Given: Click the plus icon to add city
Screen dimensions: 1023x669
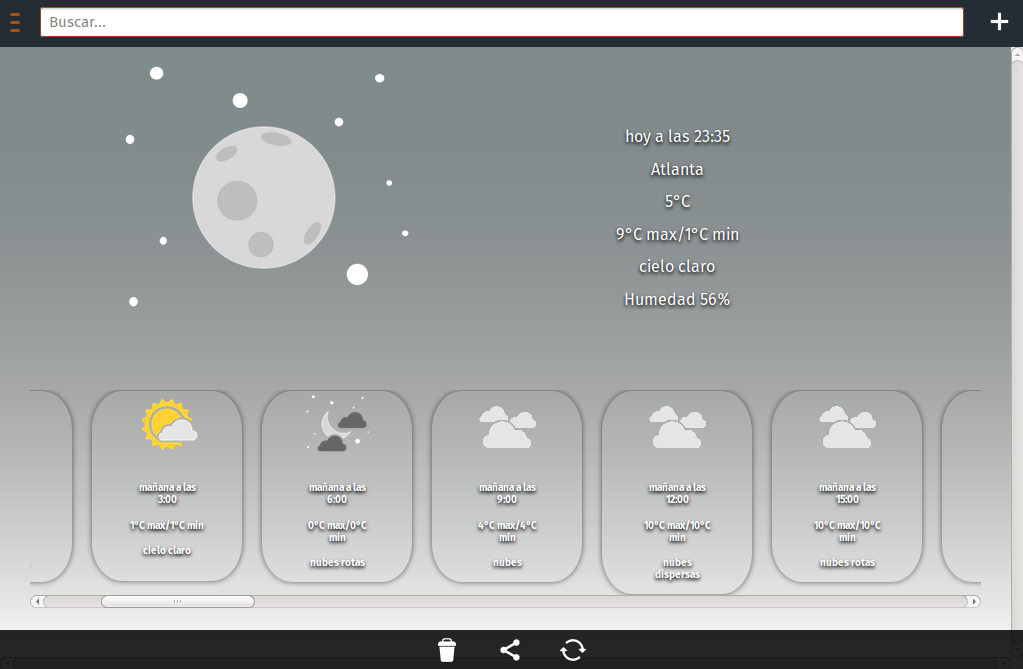Looking at the screenshot, I should (999, 22).
